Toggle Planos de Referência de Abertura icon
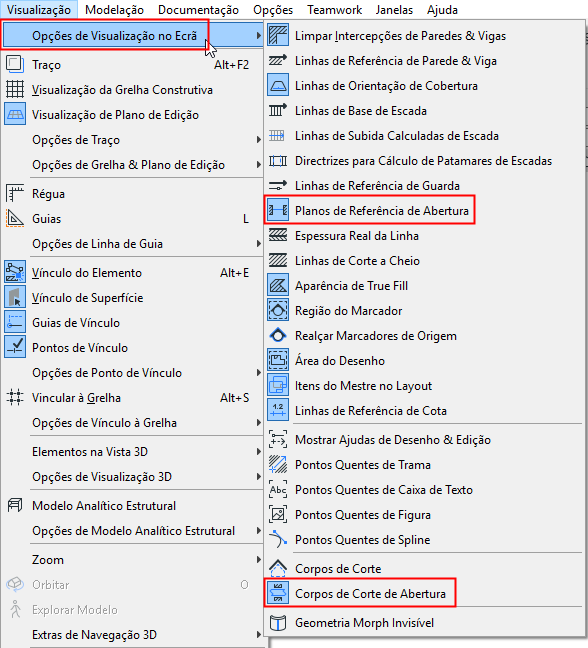Viewport: 588px width, 648px height. coord(278,211)
